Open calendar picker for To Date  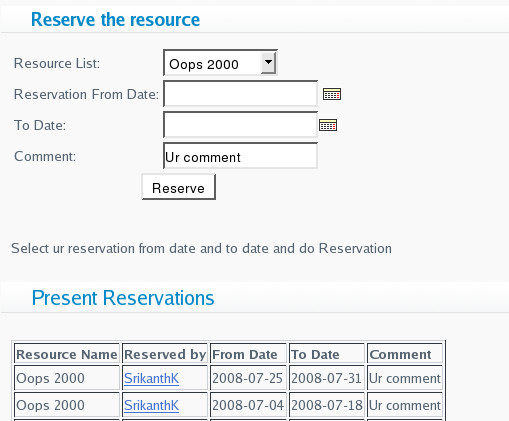click(328, 125)
